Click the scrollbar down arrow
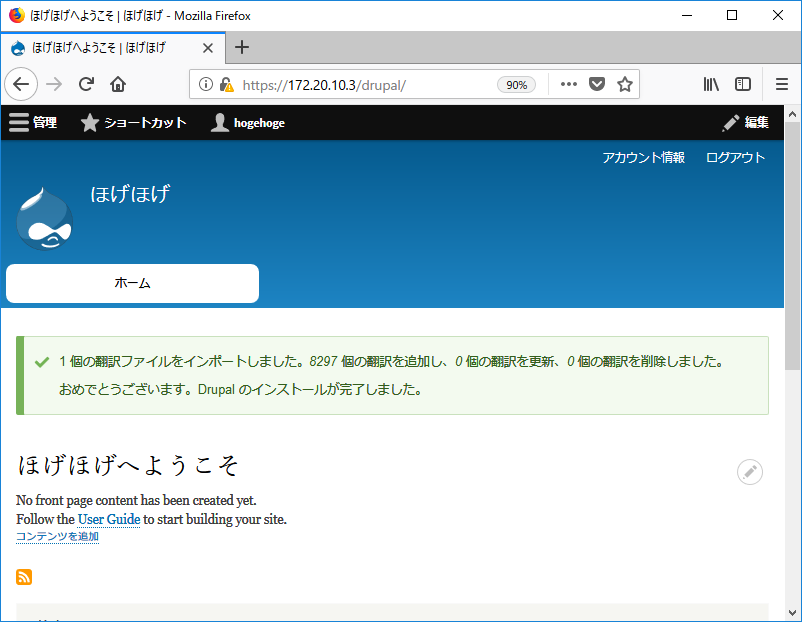This screenshot has width=802, height=622. point(792,613)
